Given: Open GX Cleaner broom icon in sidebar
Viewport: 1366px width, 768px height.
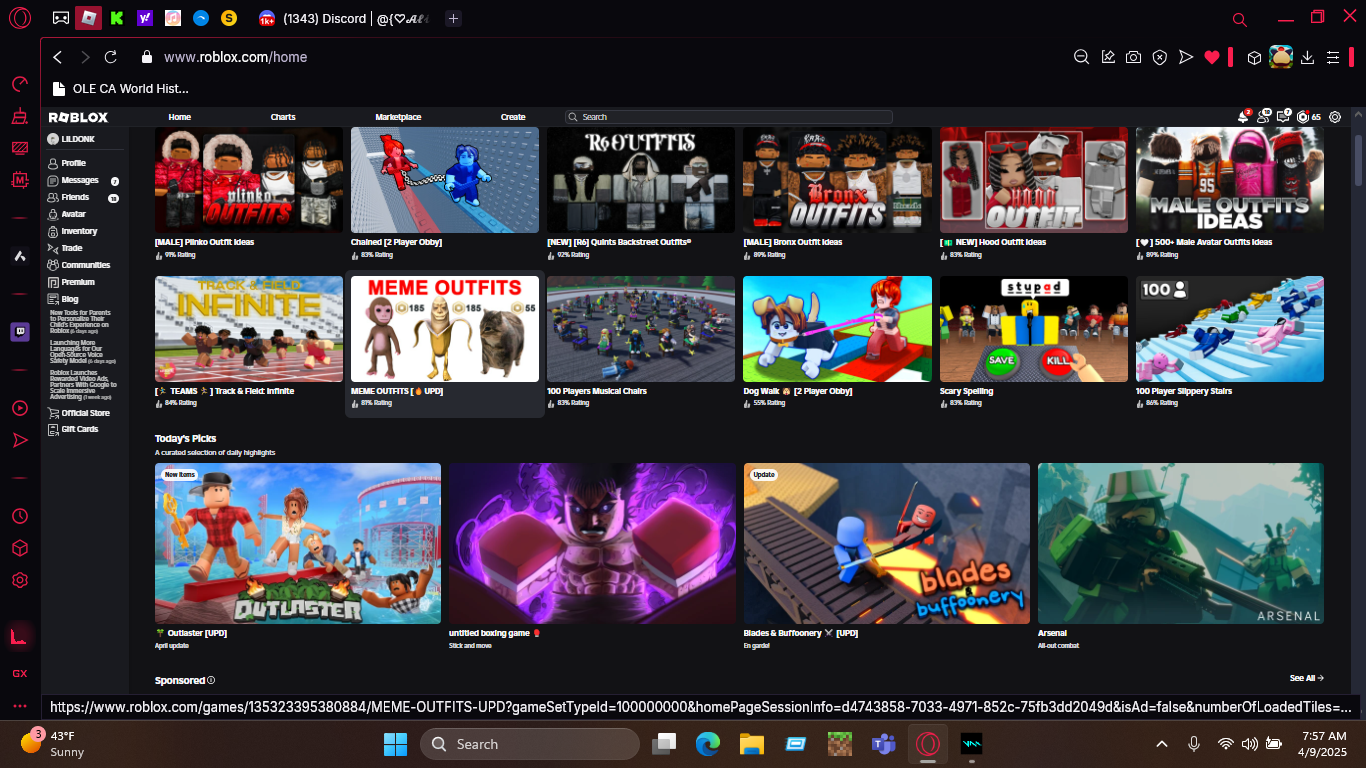Looking at the screenshot, I should pos(20,117).
